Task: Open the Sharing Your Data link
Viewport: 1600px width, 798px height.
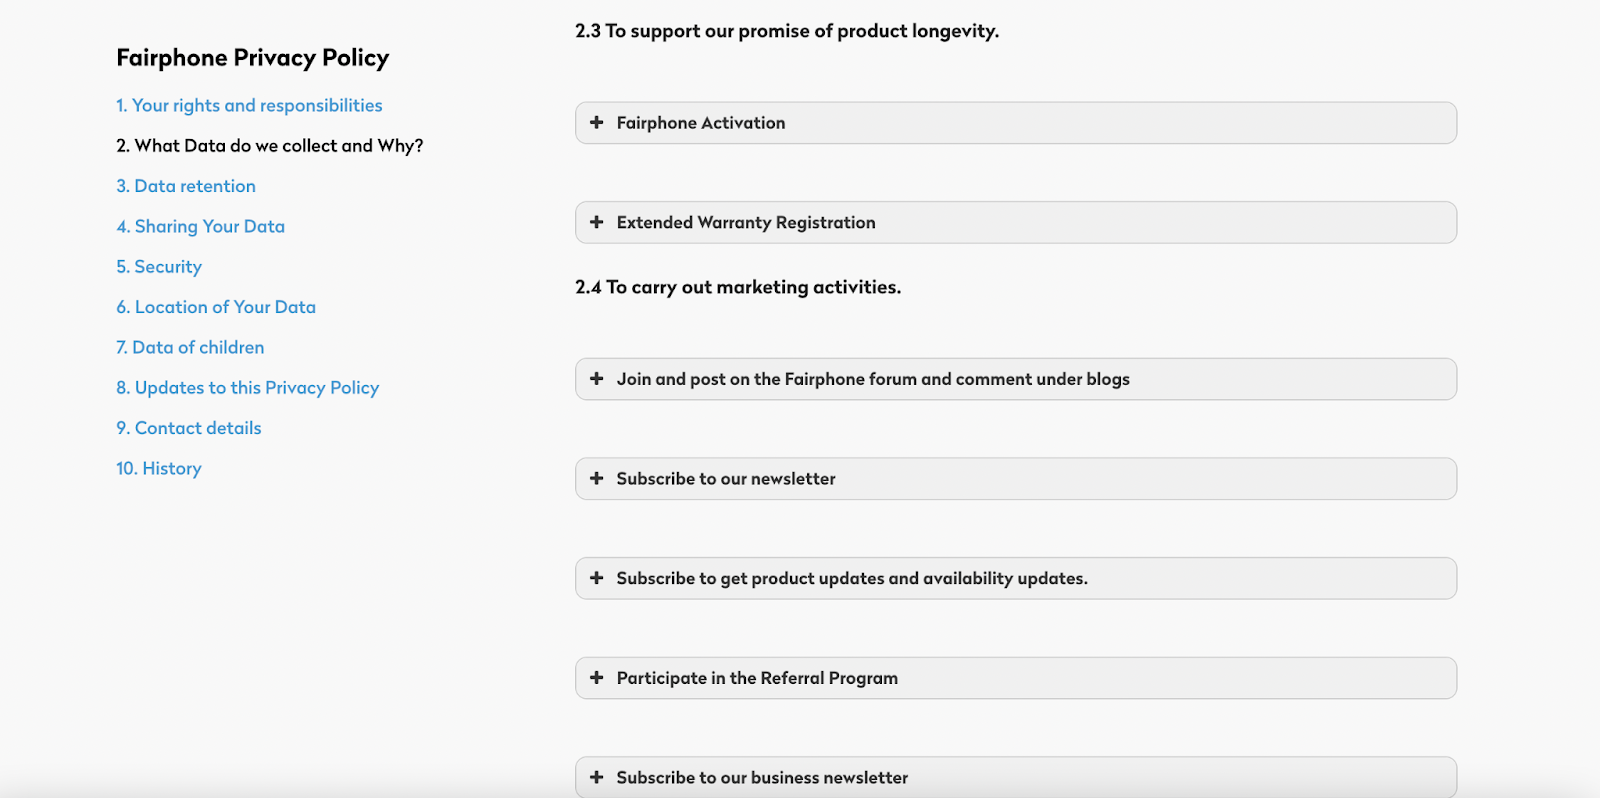Action: [x=200, y=227]
